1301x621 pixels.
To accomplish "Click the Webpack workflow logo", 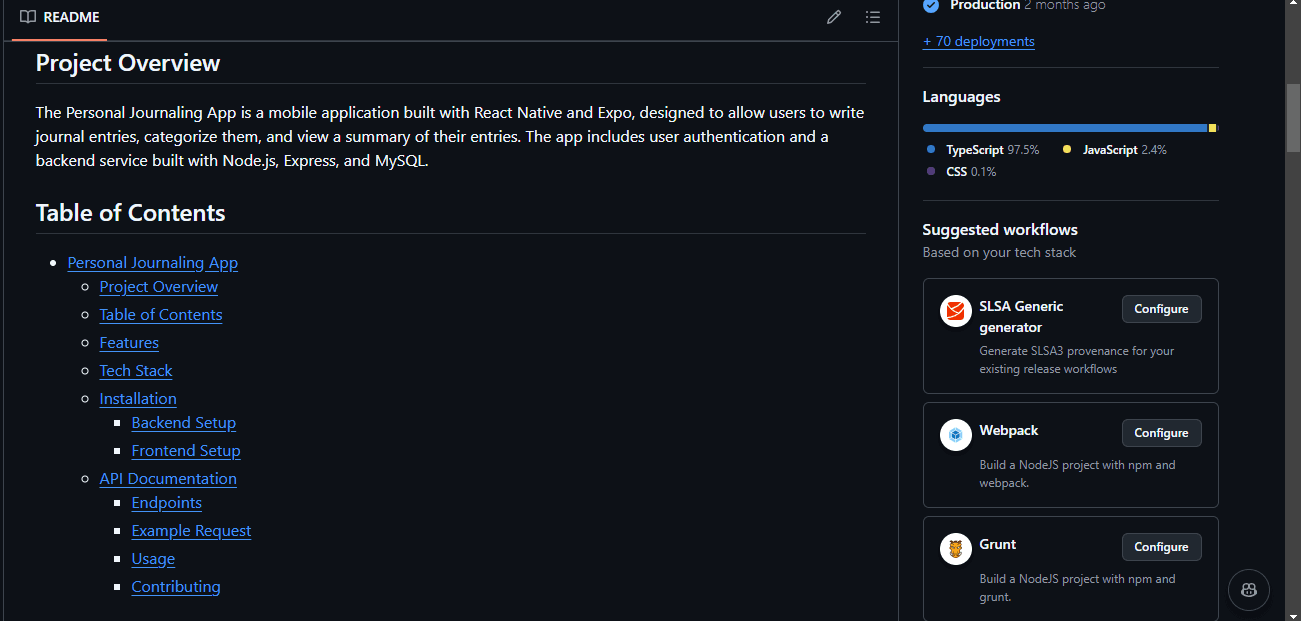I will click(x=956, y=435).
